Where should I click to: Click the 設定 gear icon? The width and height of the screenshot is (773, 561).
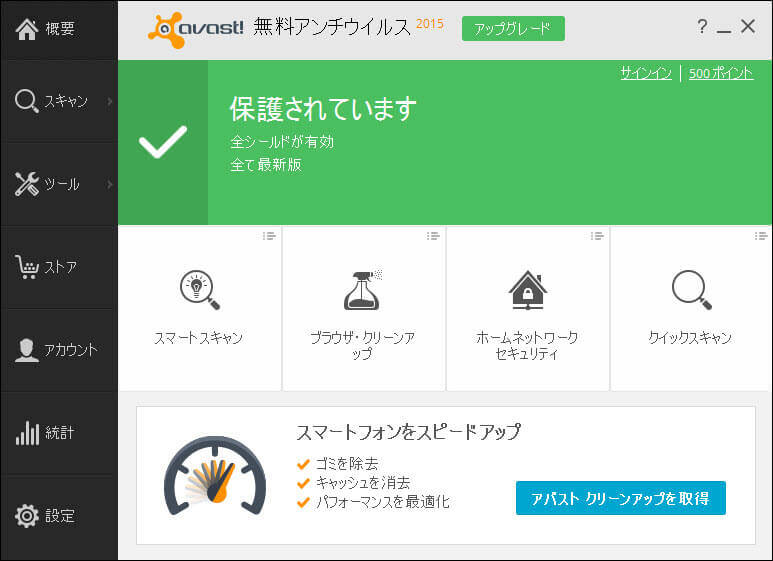point(27,516)
